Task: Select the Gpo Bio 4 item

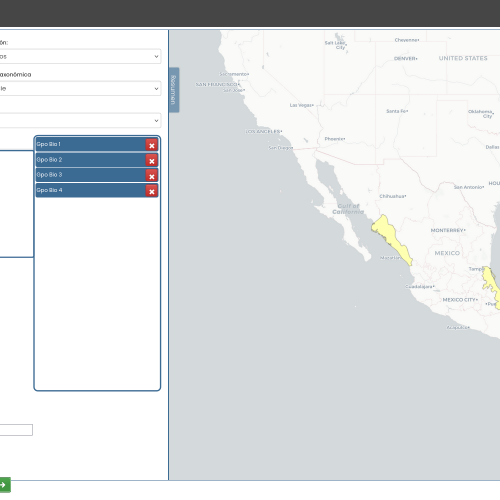Action: (x=90, y=190)
